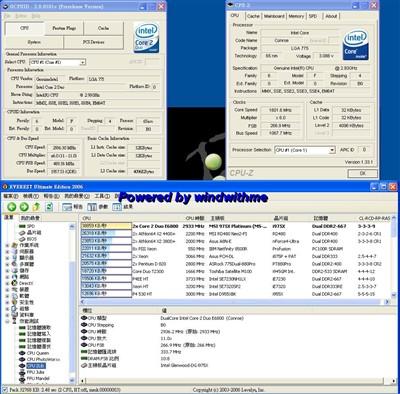Click the first report icon in EVEREST toolbar
The height and width of the screenshot is (394, 400).
click(x=67, y=207)
